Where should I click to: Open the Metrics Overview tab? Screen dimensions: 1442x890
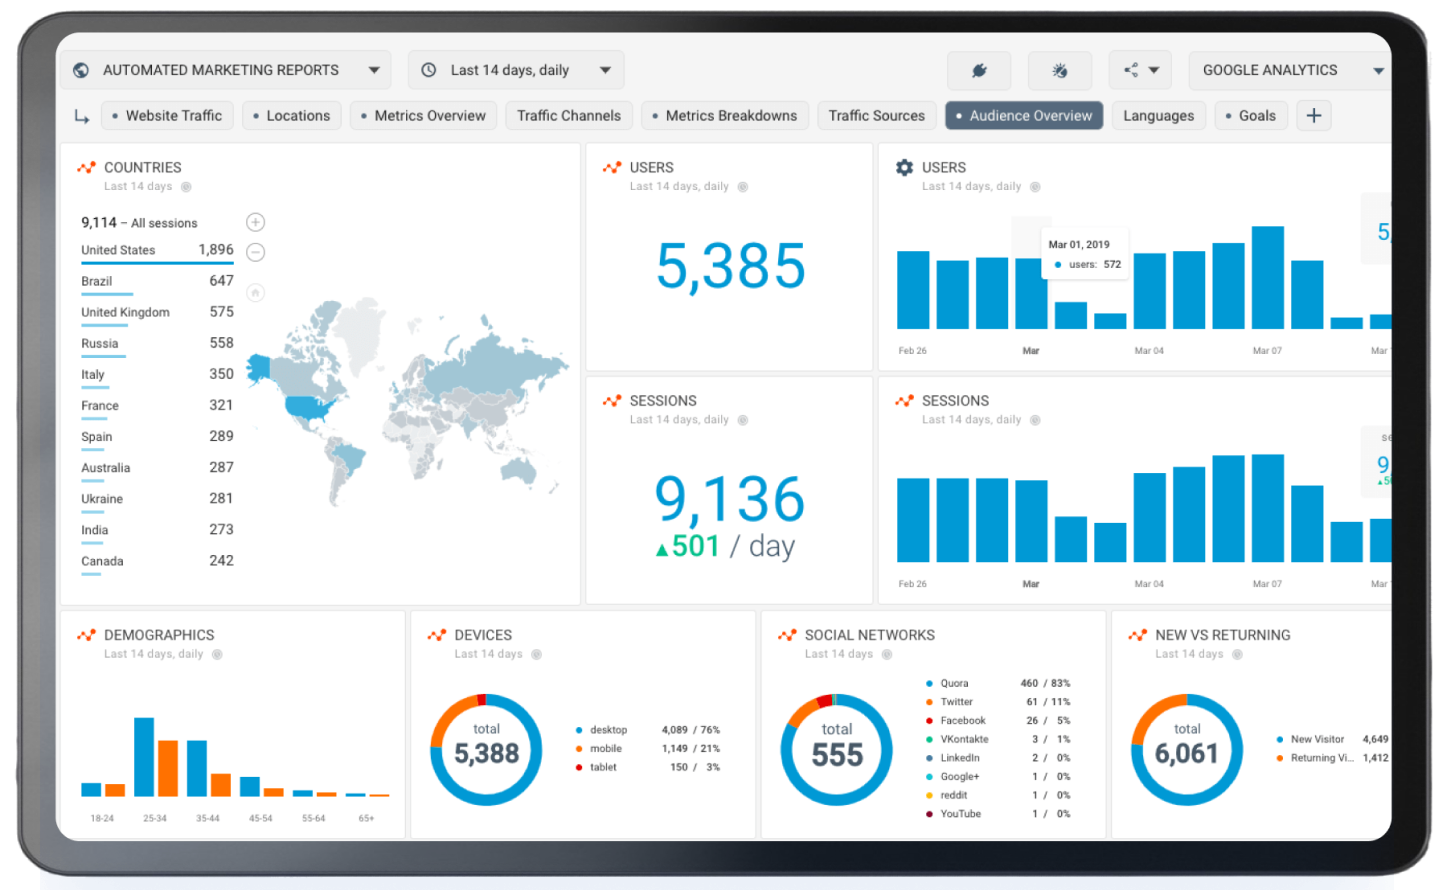tap(423, 116)
